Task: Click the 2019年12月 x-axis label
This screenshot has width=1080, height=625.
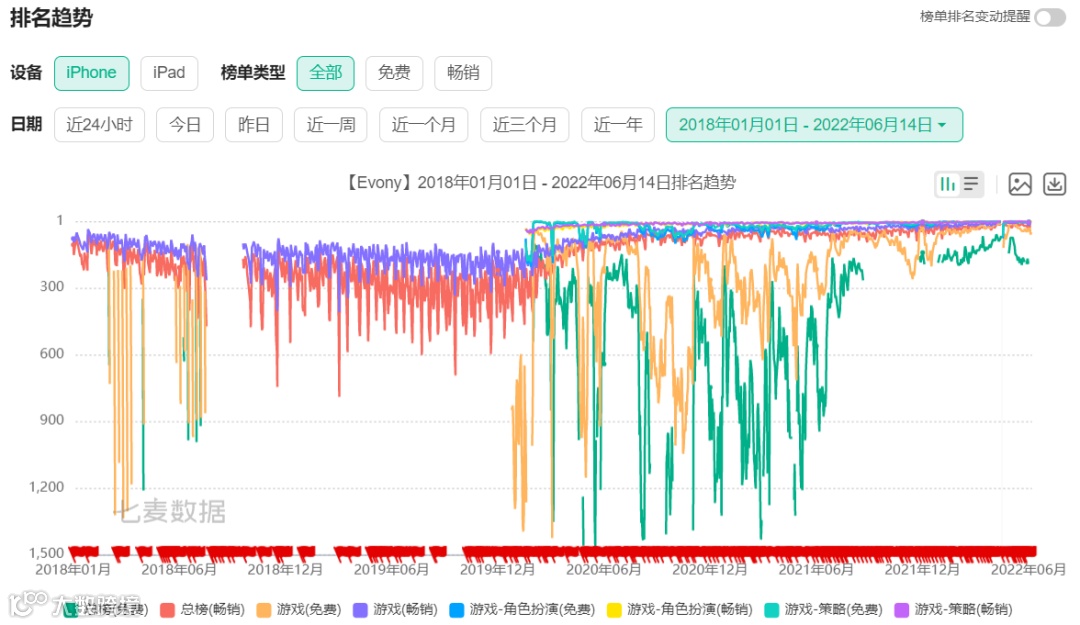Action: click(x=497, y=570)
